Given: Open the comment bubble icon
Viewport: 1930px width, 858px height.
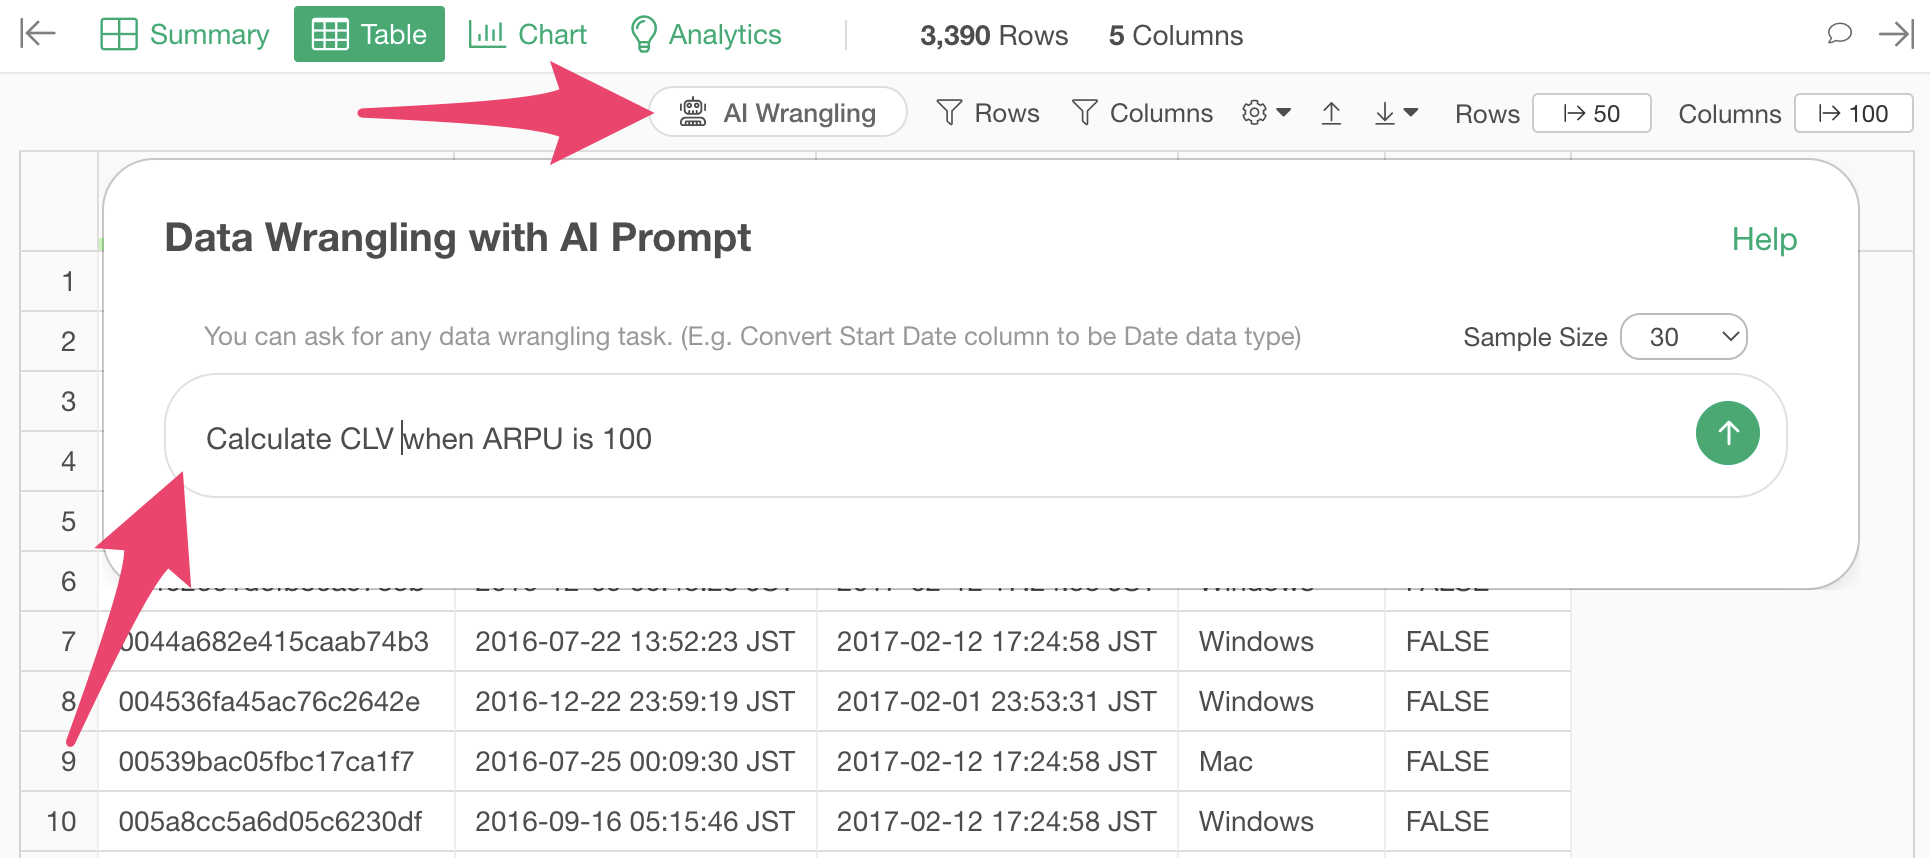Looking at the screenshot, I should pyautogui.click(x=1839, y=34).
